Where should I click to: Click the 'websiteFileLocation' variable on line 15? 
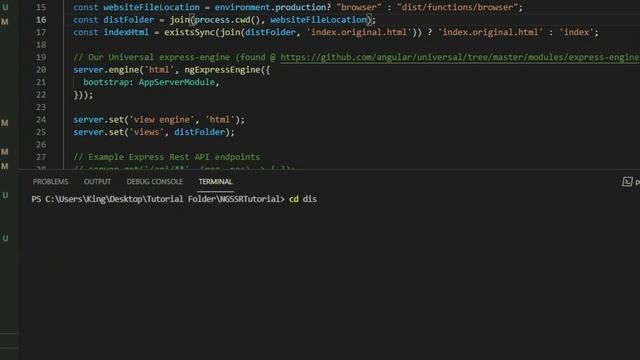pyautogui.click(x=151, y=7)
